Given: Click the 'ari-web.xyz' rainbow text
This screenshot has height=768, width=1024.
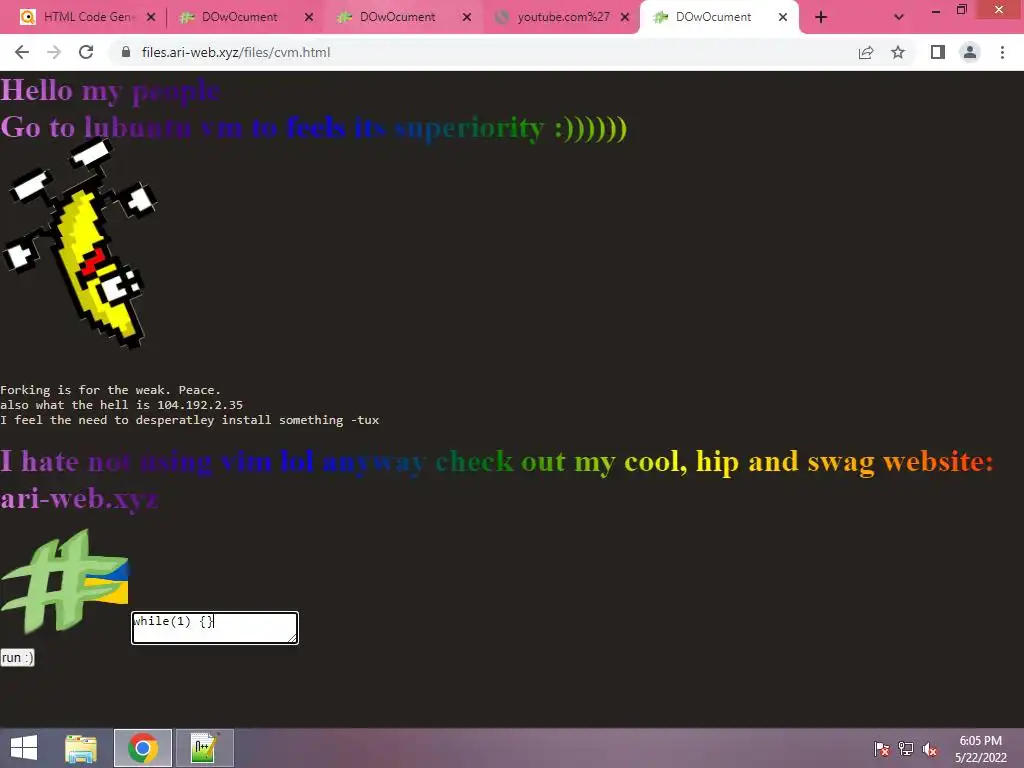Looking at the screenshot, I should point(78,499).
